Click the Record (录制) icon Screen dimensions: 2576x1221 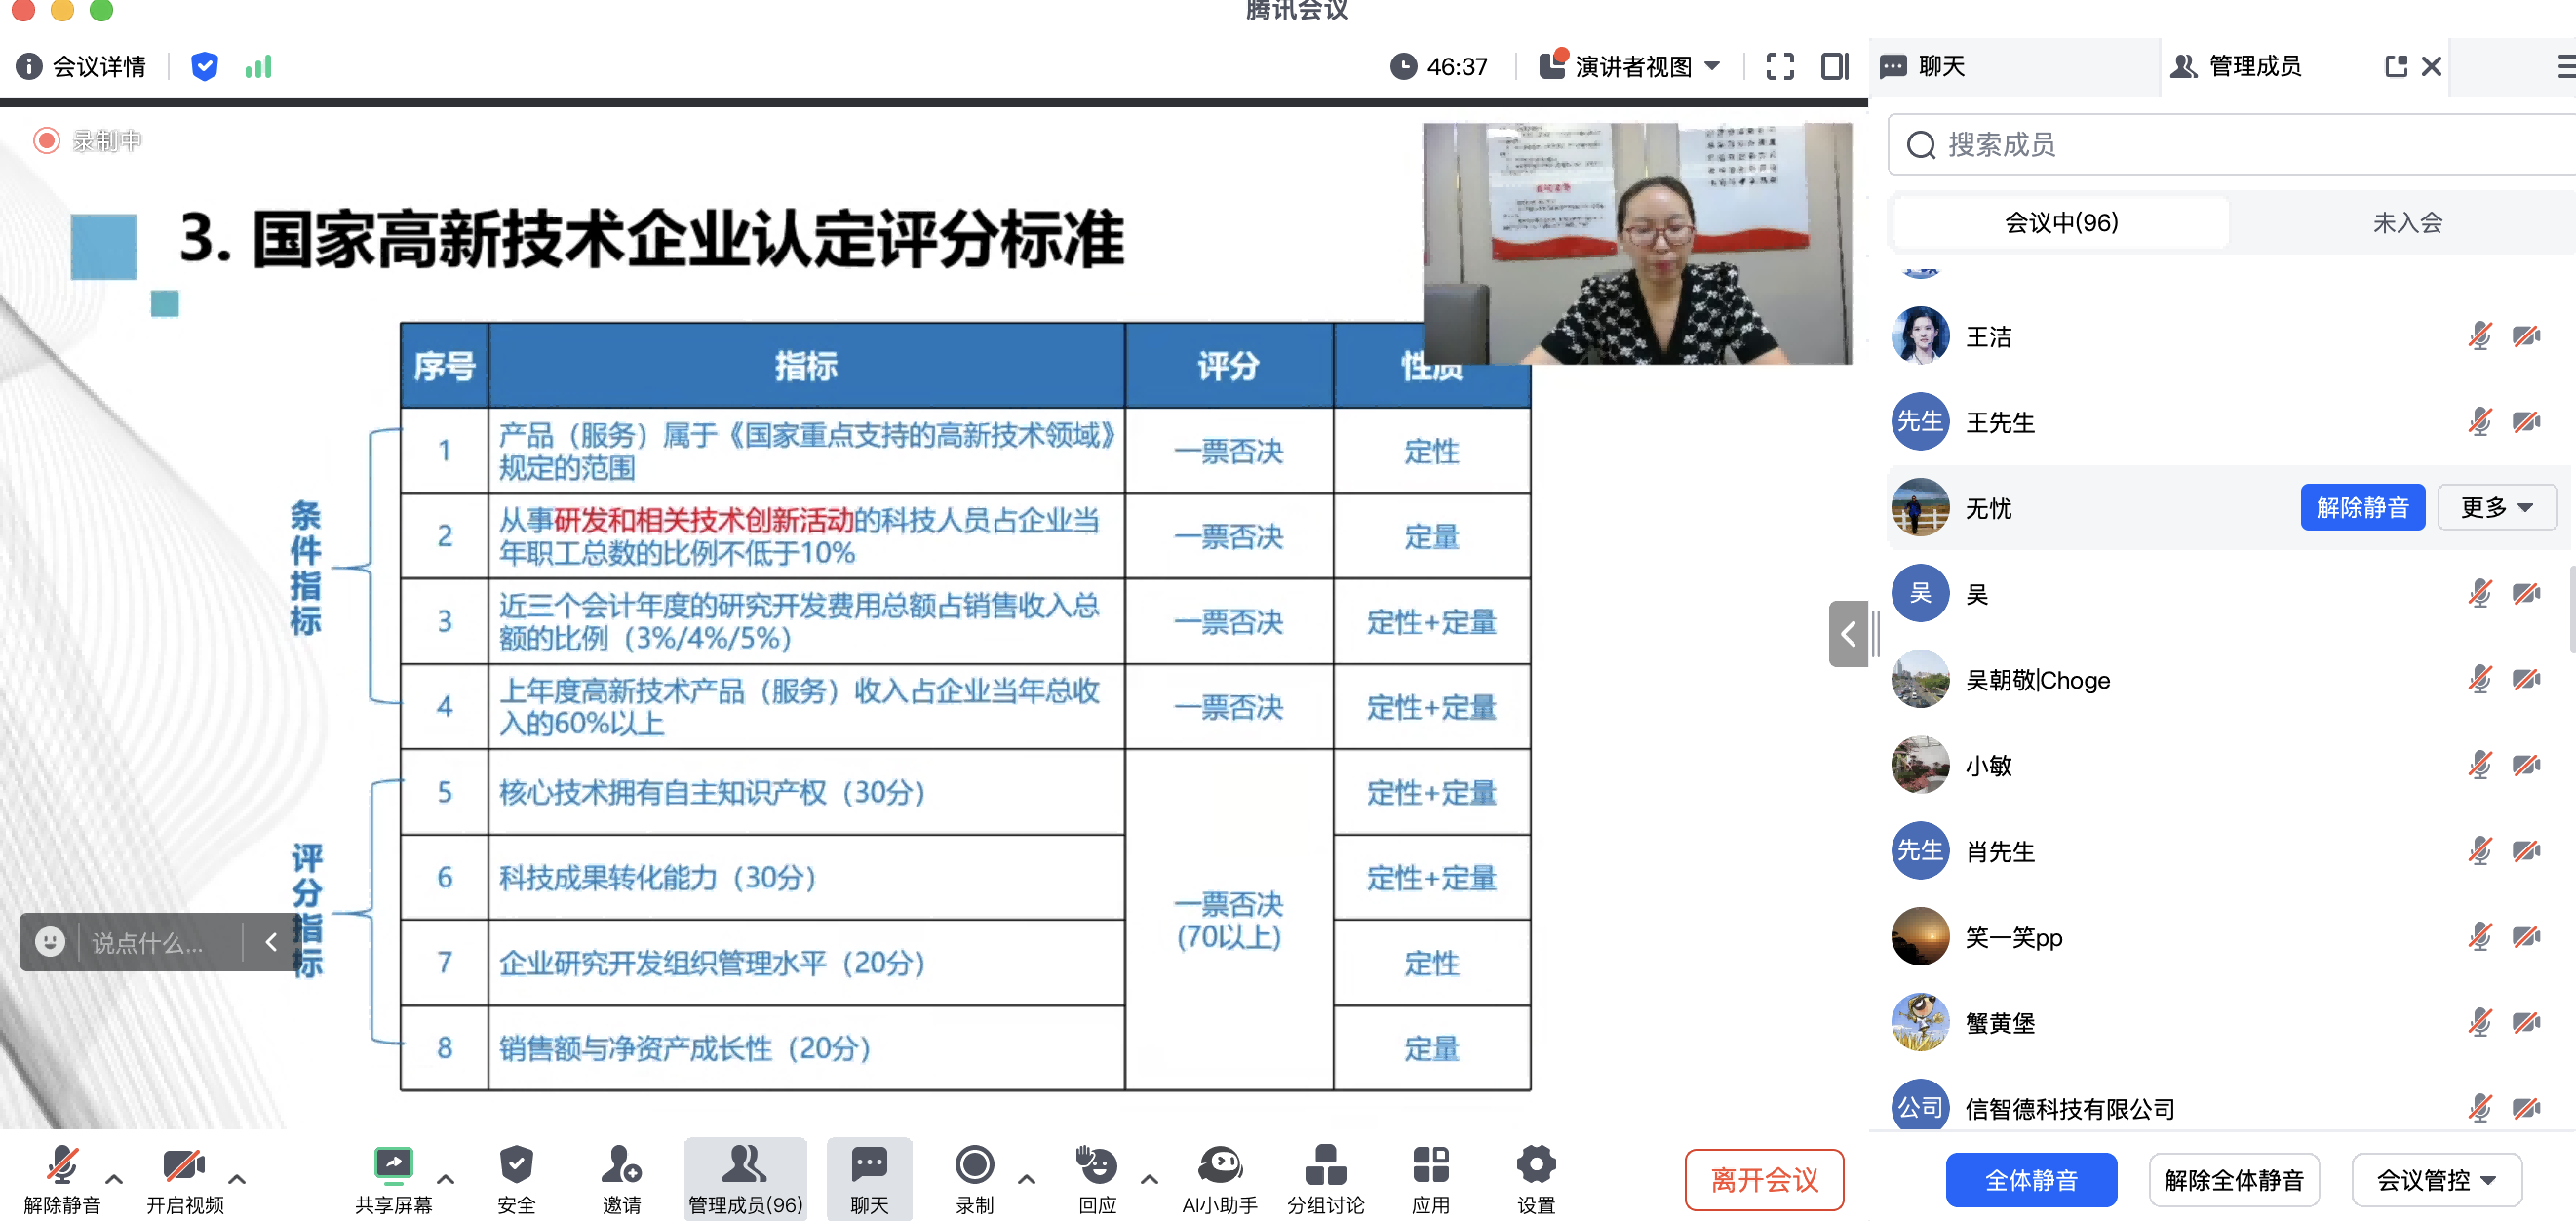[974, 1165]
